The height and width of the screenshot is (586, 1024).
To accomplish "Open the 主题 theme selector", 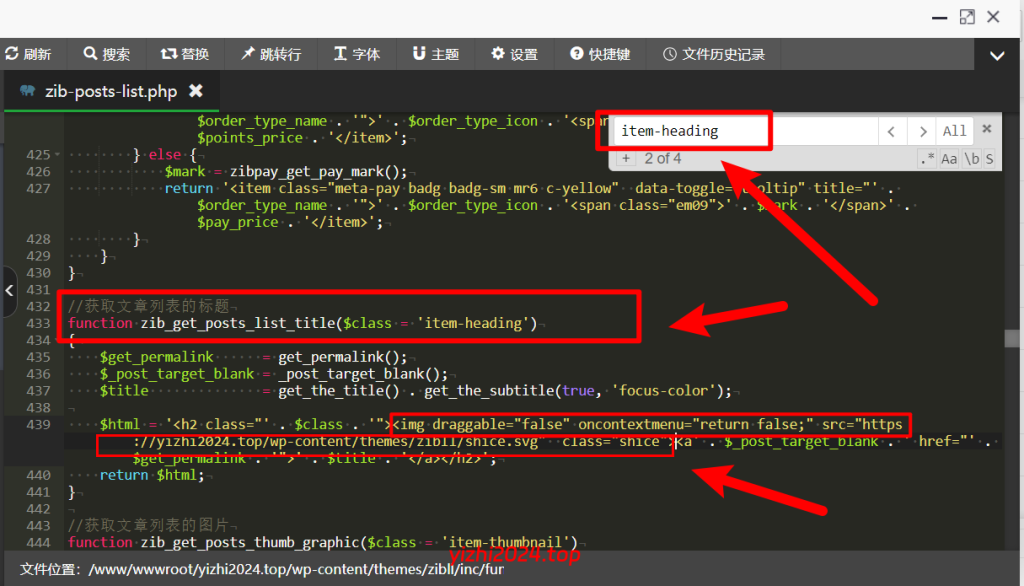I will click(435, 54).
